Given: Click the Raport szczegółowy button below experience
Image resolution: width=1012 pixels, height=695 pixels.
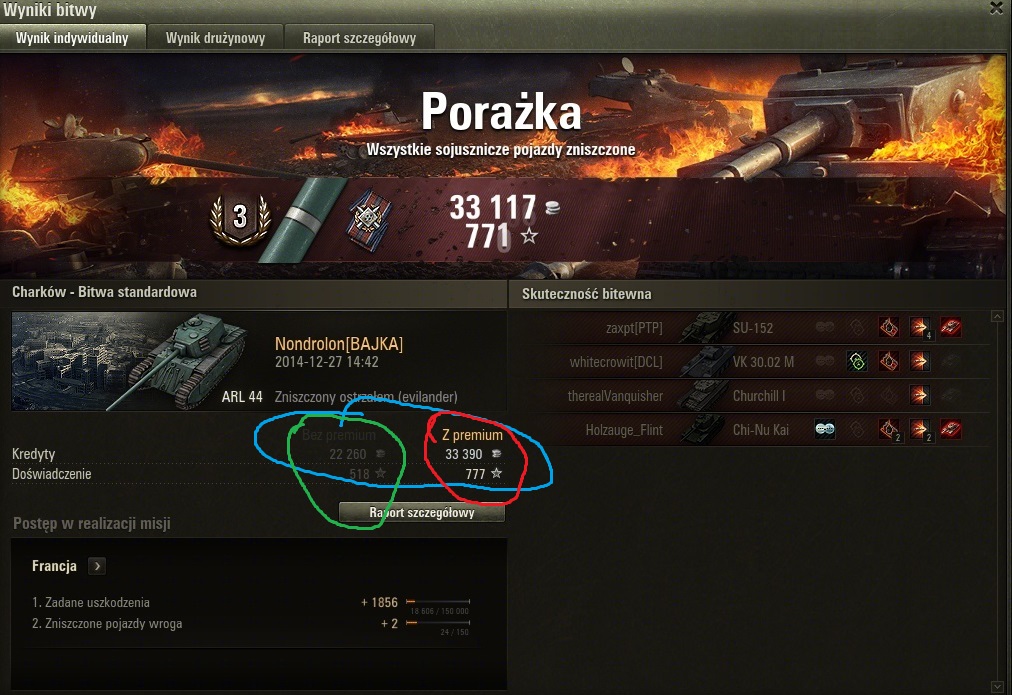Looking at the screenshot, I should 421,512.
